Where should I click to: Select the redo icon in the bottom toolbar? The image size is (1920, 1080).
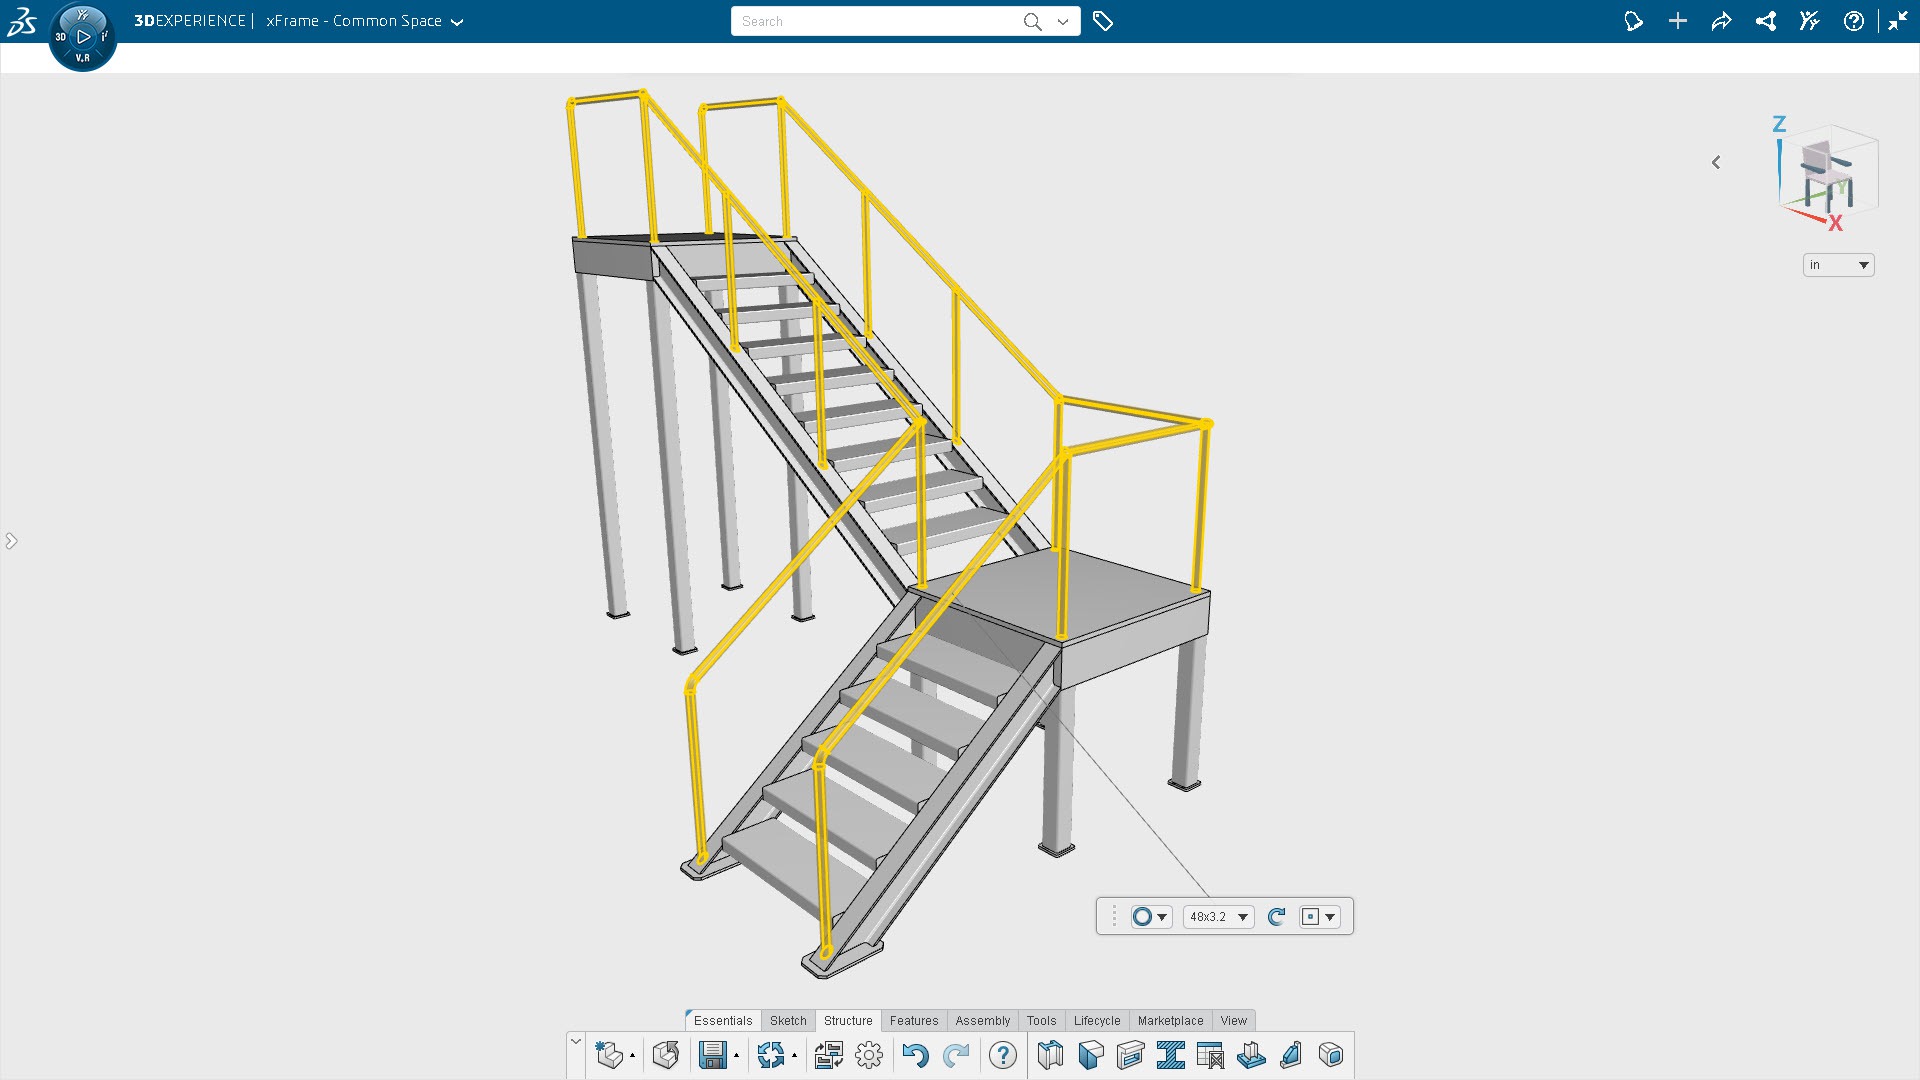tap(956, 1055)
